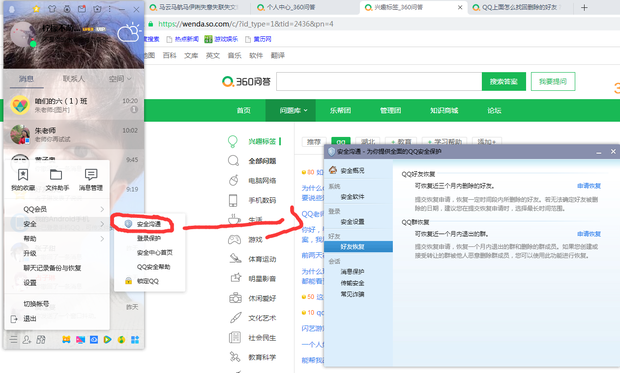The image size is (620, 373).
Task: Open the pink video icon in QQ bottom bar
Action: (x=80, y=339)
